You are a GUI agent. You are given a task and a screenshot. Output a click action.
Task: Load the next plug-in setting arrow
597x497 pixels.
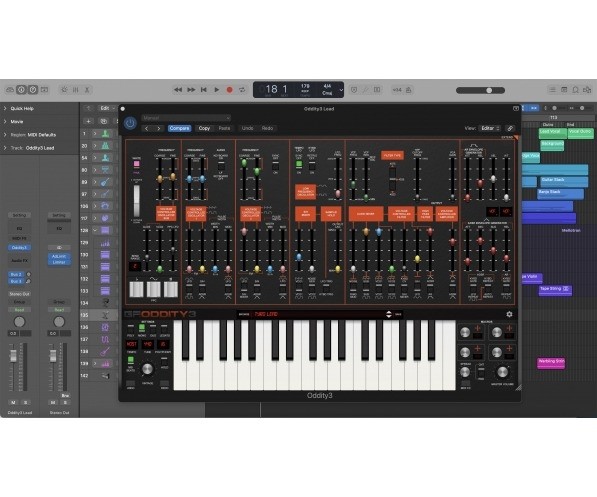[x=159, y=128]
